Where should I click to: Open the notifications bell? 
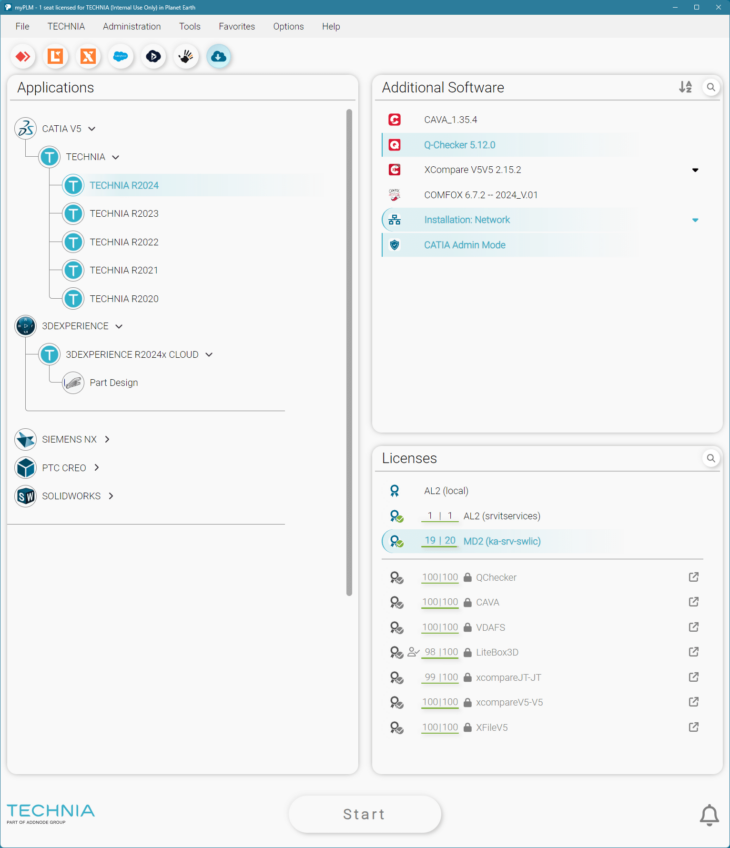tap(709, 815)
